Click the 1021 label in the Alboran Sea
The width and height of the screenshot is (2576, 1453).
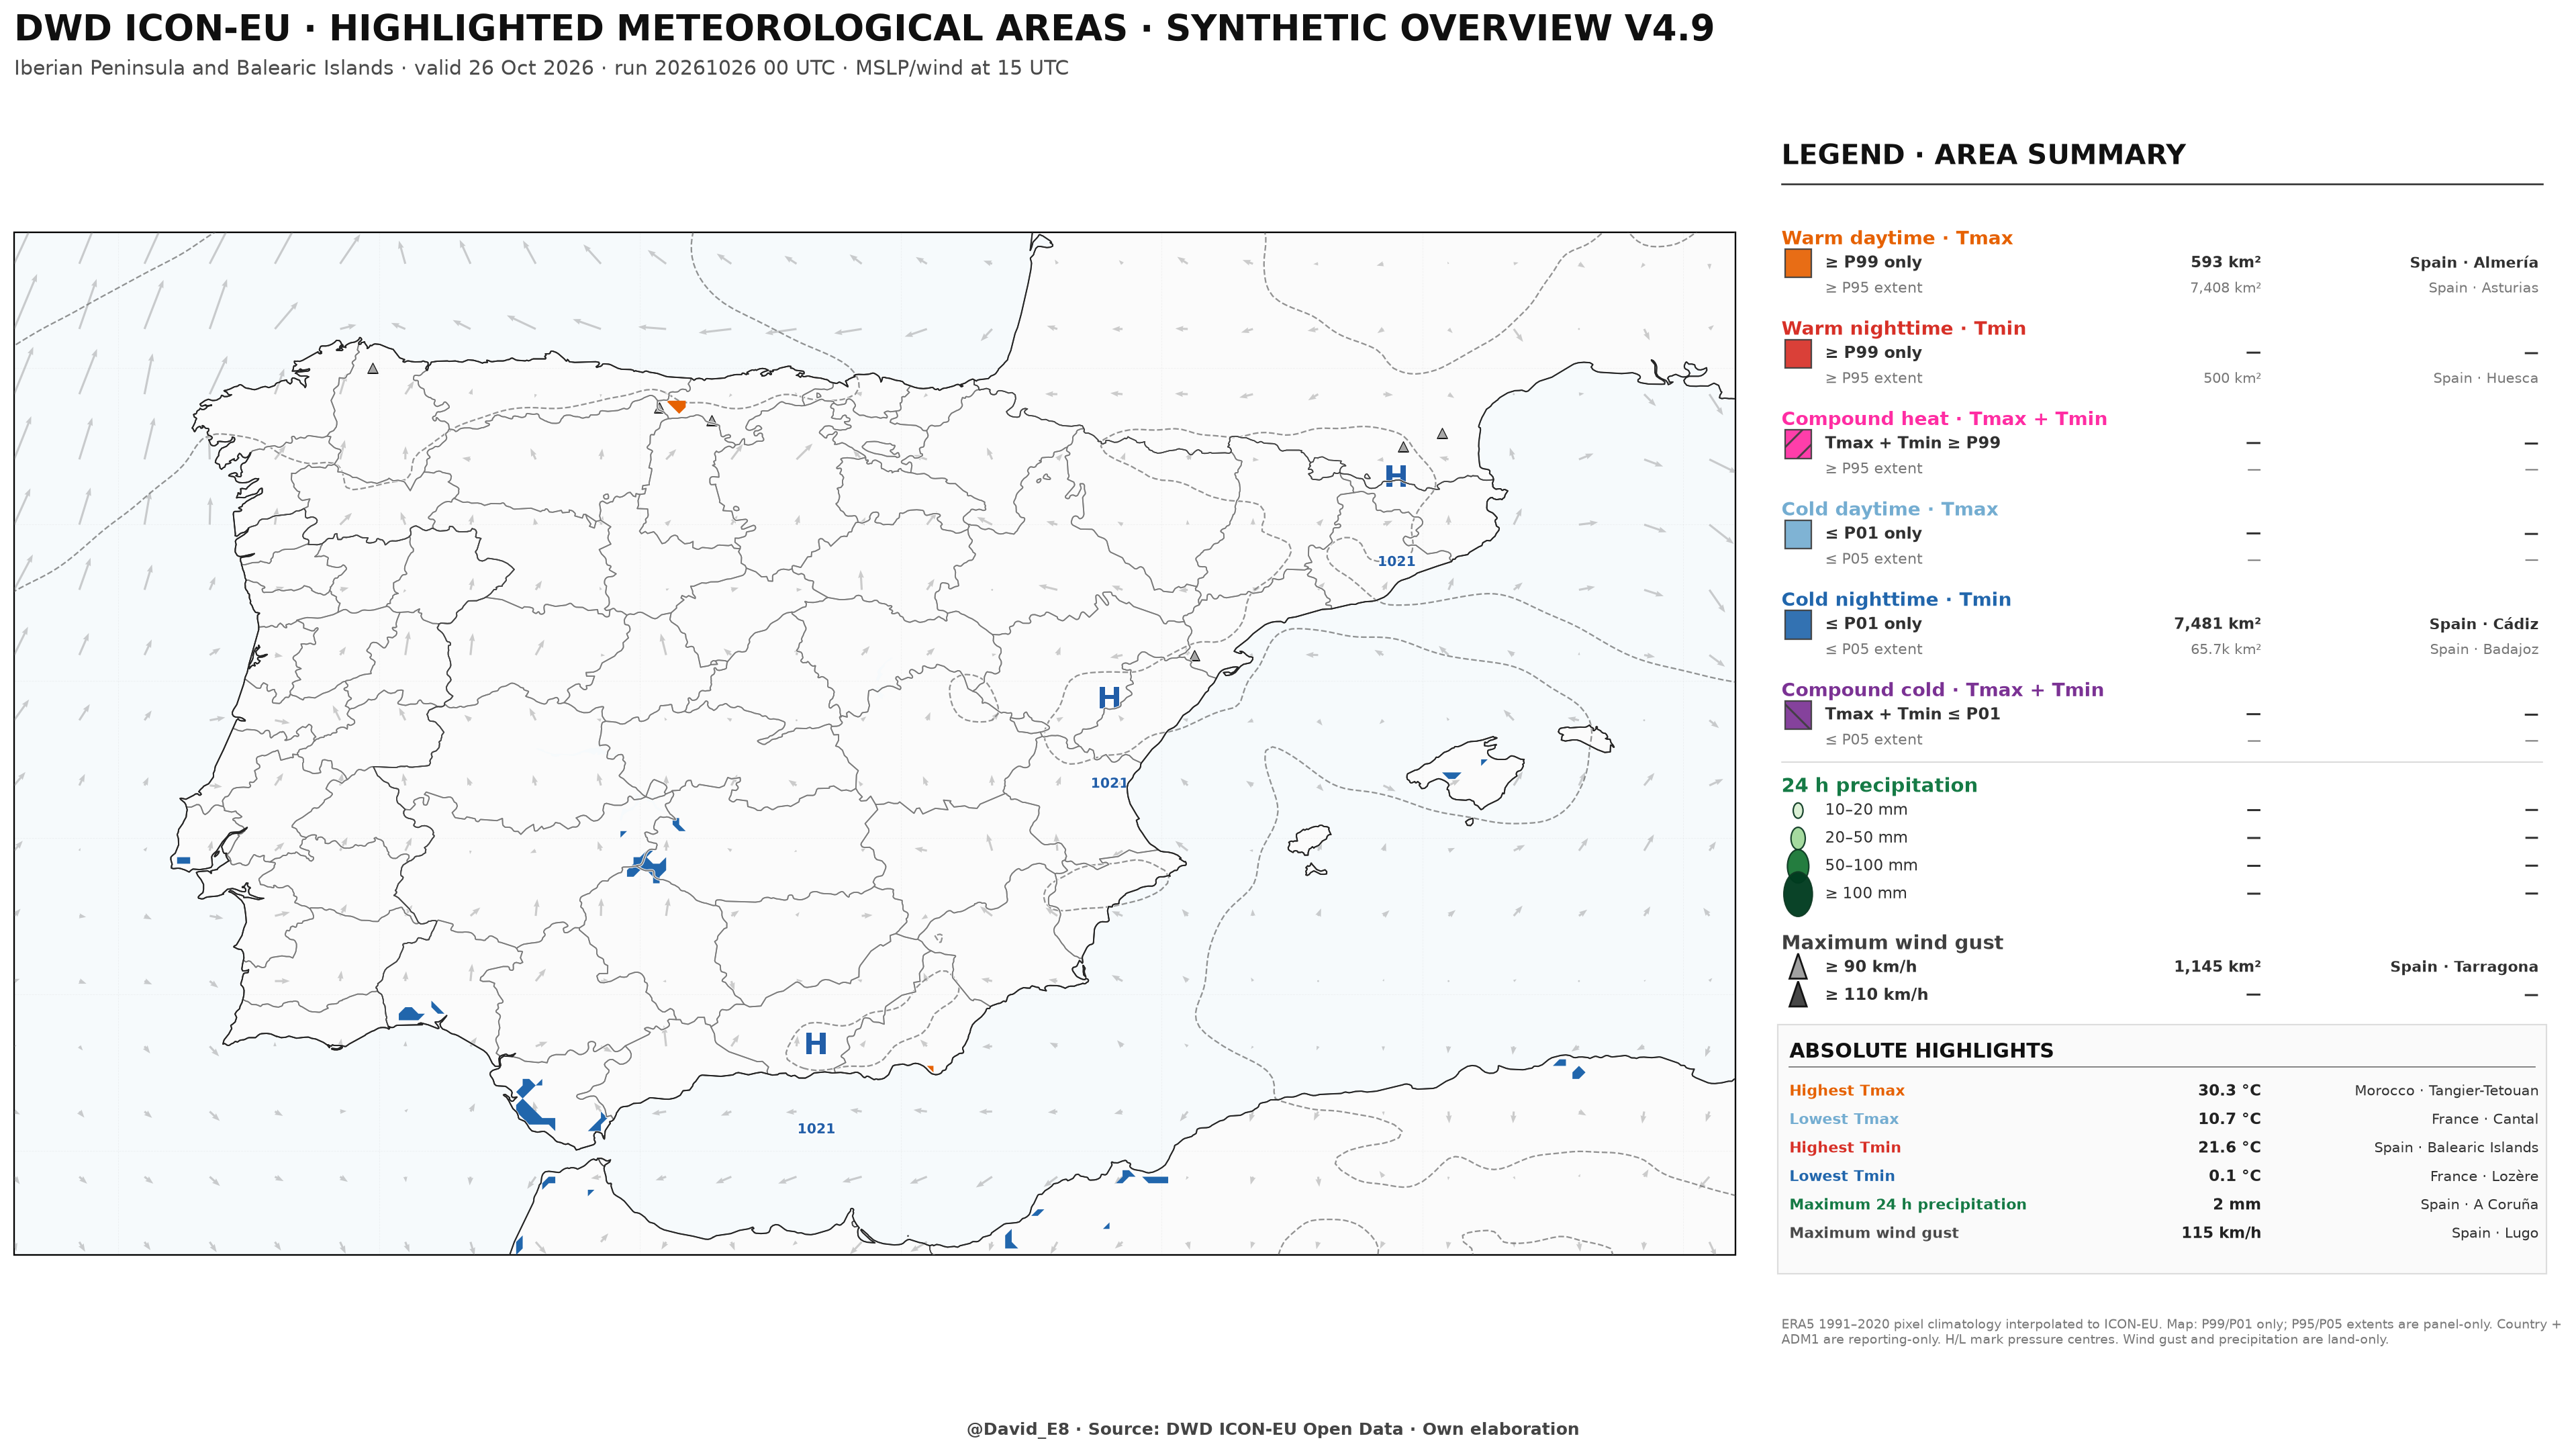[x=815, y=1129]
